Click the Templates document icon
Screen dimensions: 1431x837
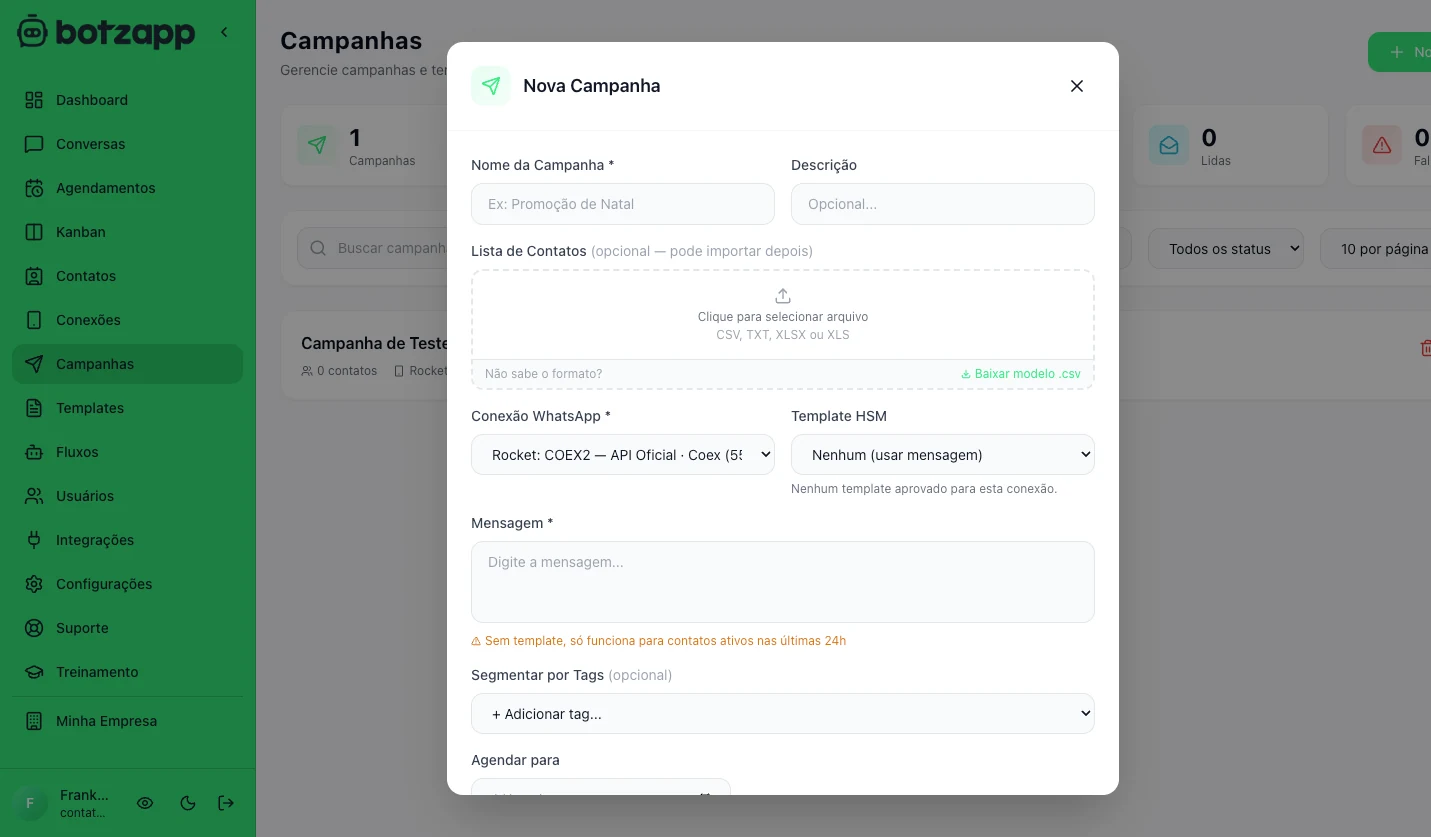34,408
